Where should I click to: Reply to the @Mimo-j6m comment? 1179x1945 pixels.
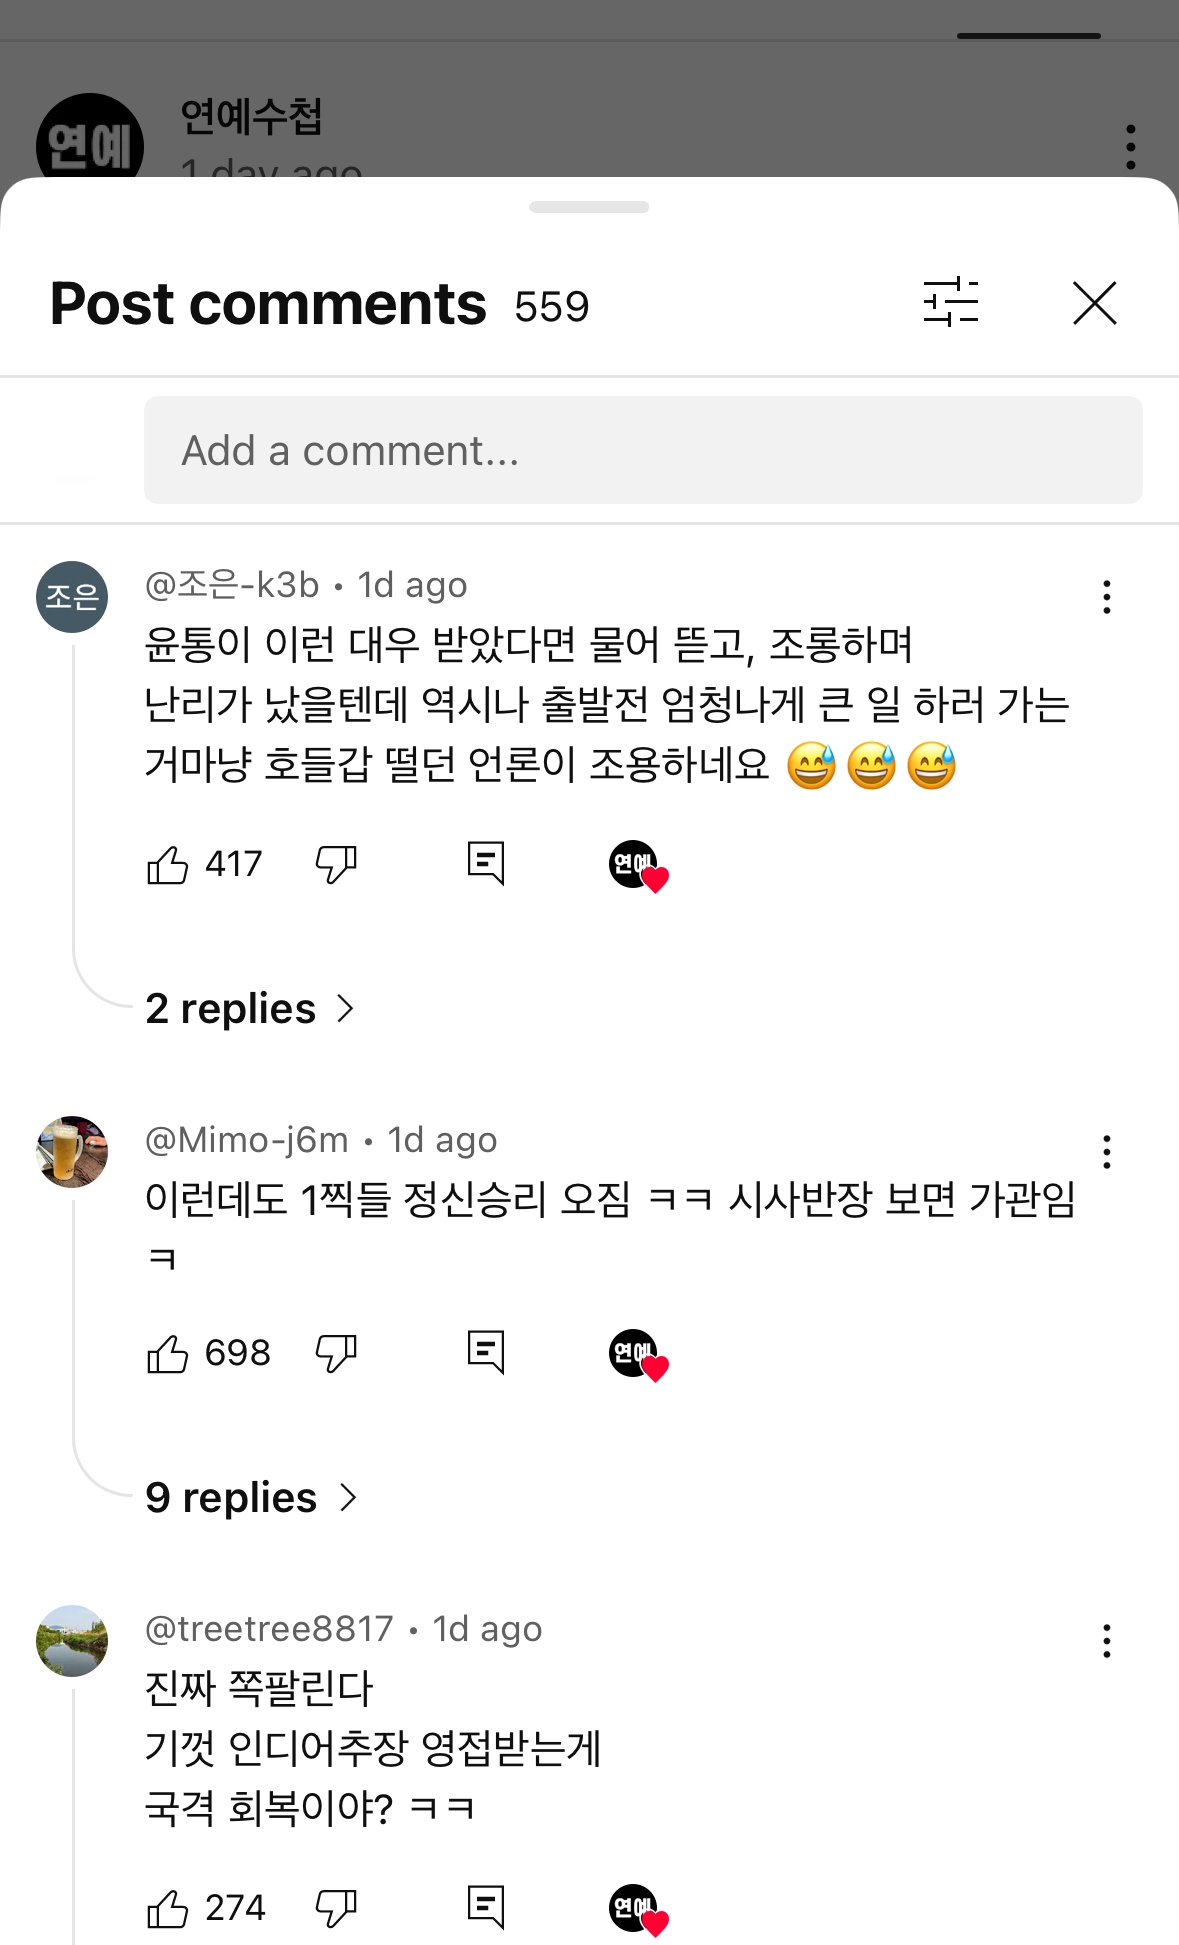click(x=486, y=1352)
